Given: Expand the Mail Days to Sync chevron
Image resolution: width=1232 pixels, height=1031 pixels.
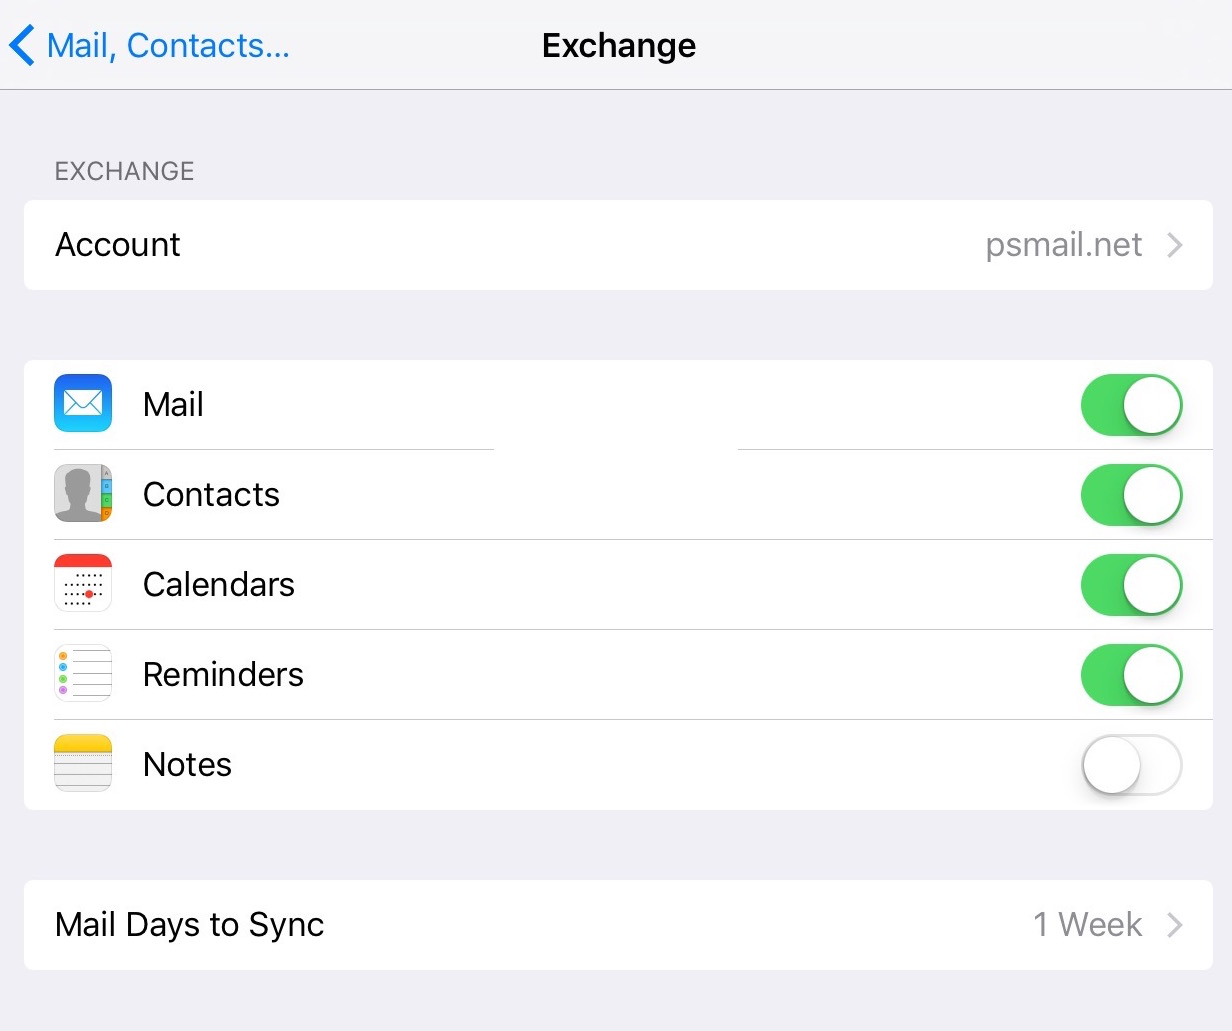Looking at the screenshot, I should 1175,925.
